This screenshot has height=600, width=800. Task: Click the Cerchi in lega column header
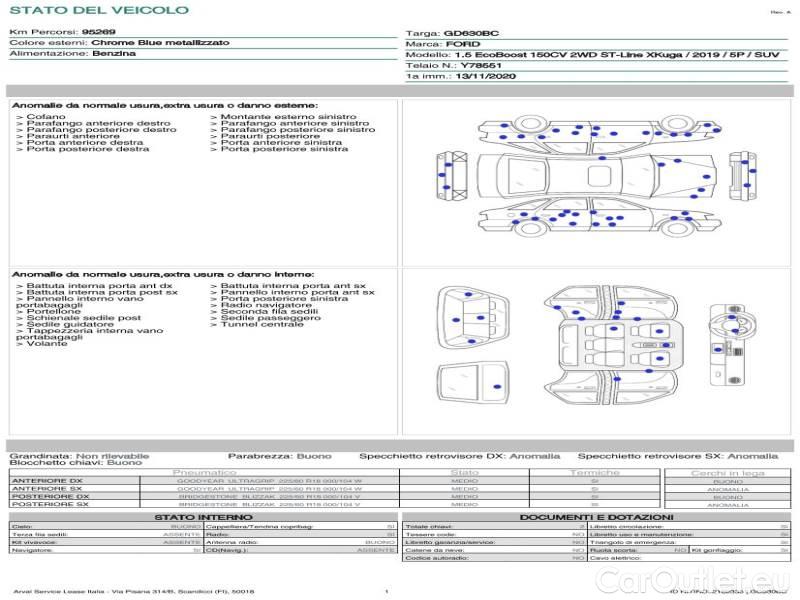tap(727, 472)
